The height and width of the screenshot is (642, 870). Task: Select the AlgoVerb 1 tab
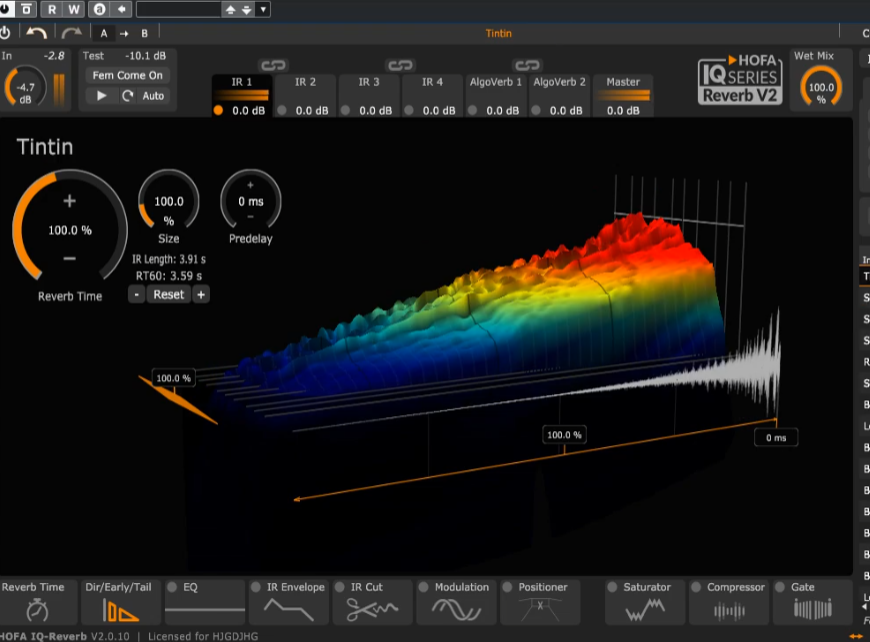coord(495,82)
